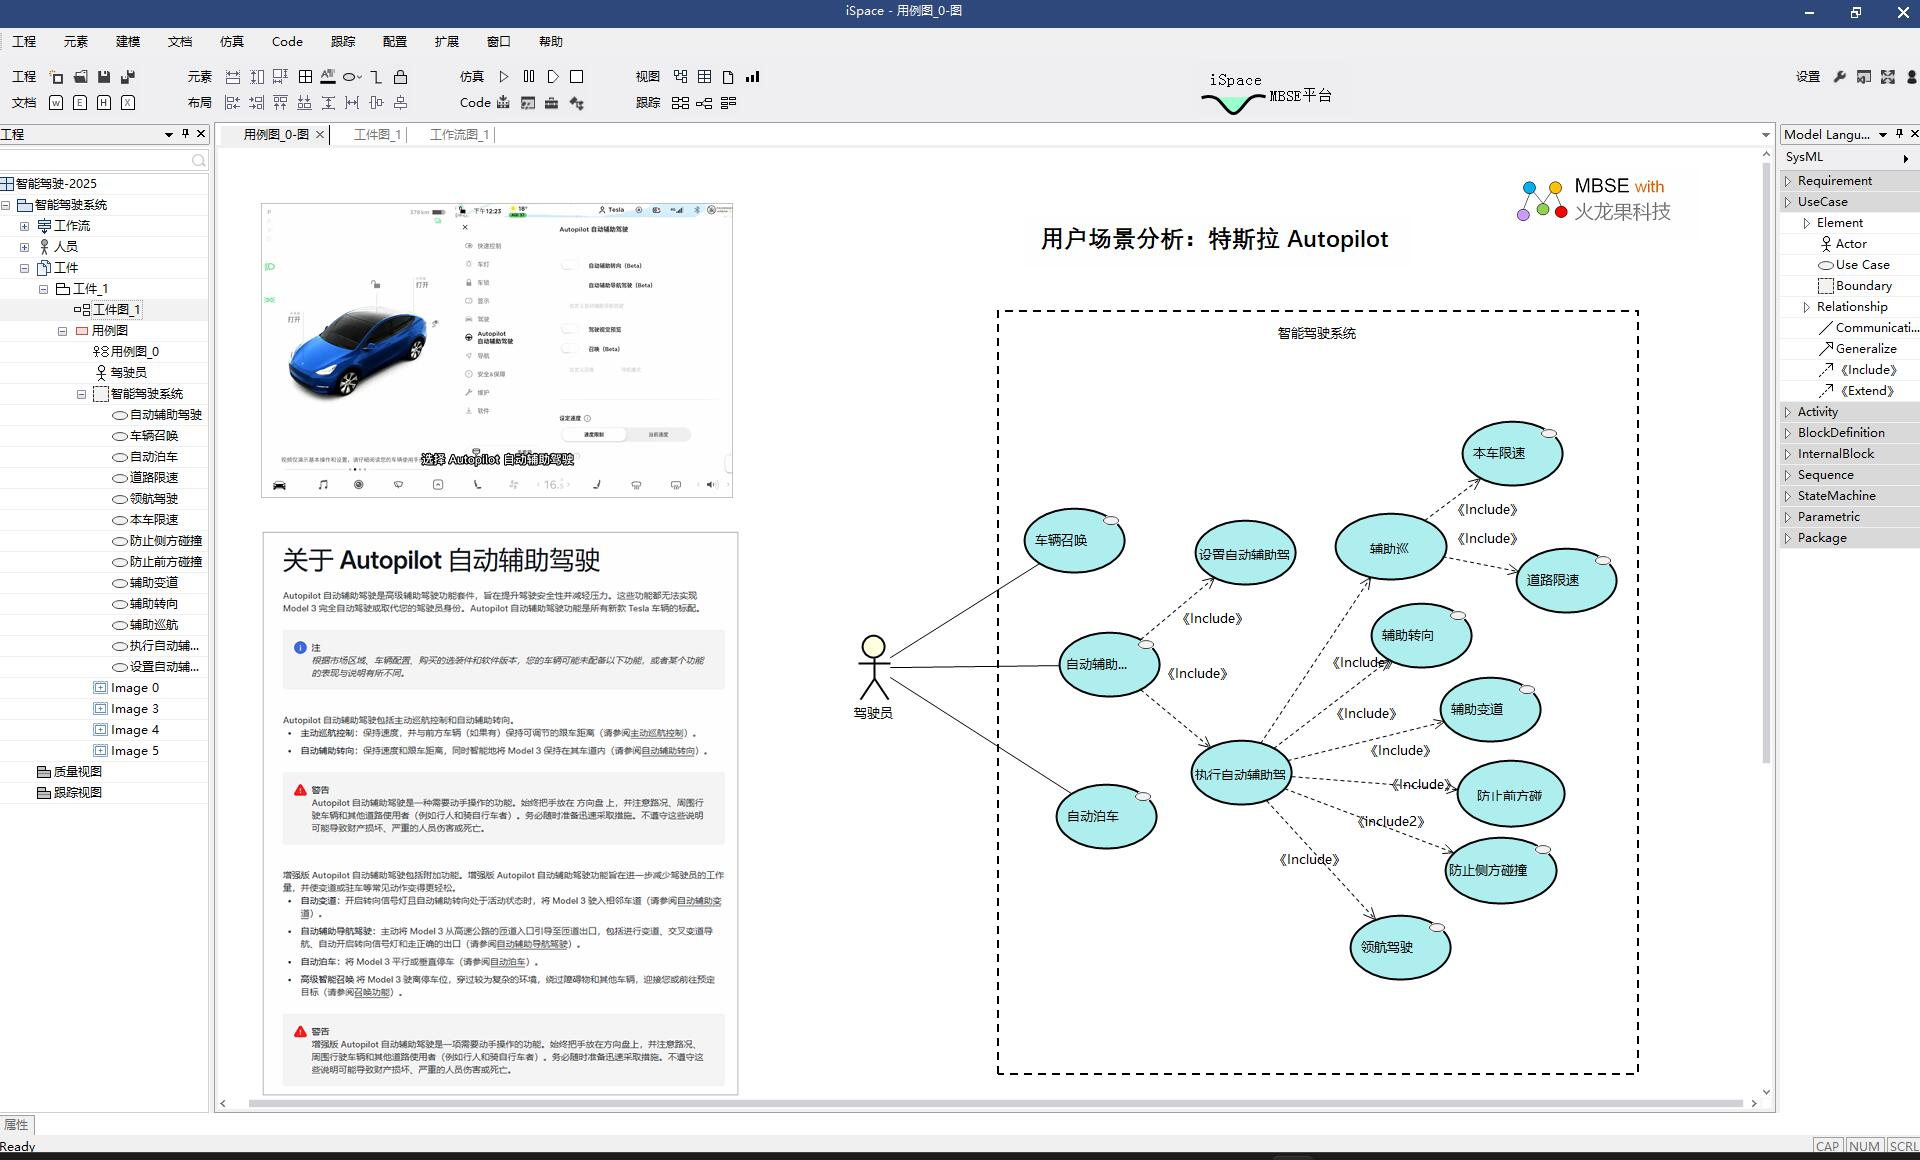
Task: Click the save project disk icon
Action: pyautogui.click(x=104, y=77)
